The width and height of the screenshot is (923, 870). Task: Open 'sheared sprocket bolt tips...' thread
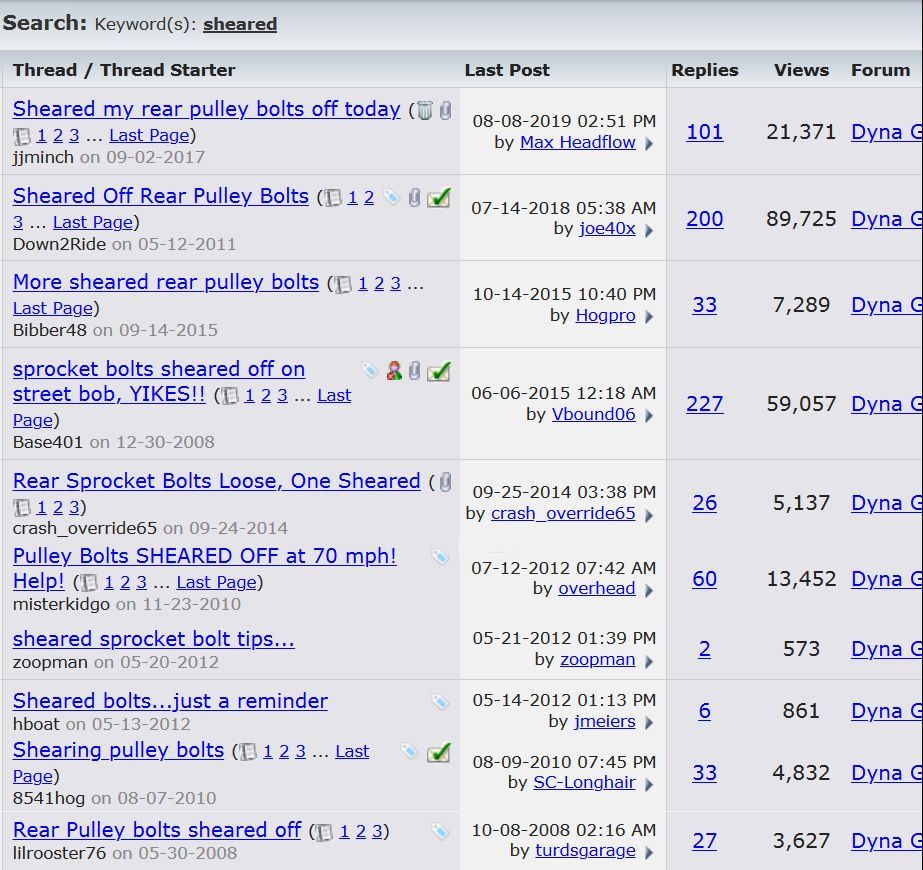pyautogui.click(x=153, y=639)
